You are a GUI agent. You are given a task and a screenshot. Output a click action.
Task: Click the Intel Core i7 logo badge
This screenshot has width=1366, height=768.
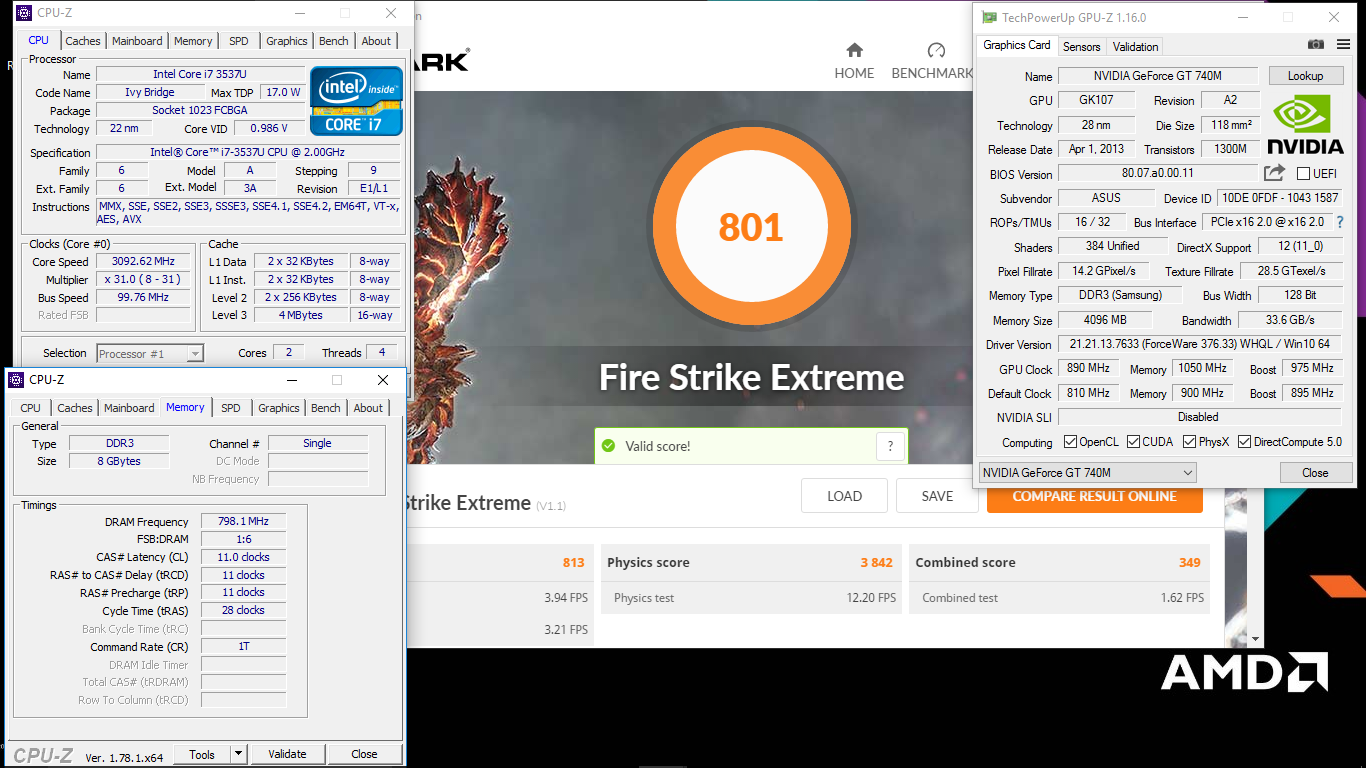pyautogui.click(x=356, y=101)
